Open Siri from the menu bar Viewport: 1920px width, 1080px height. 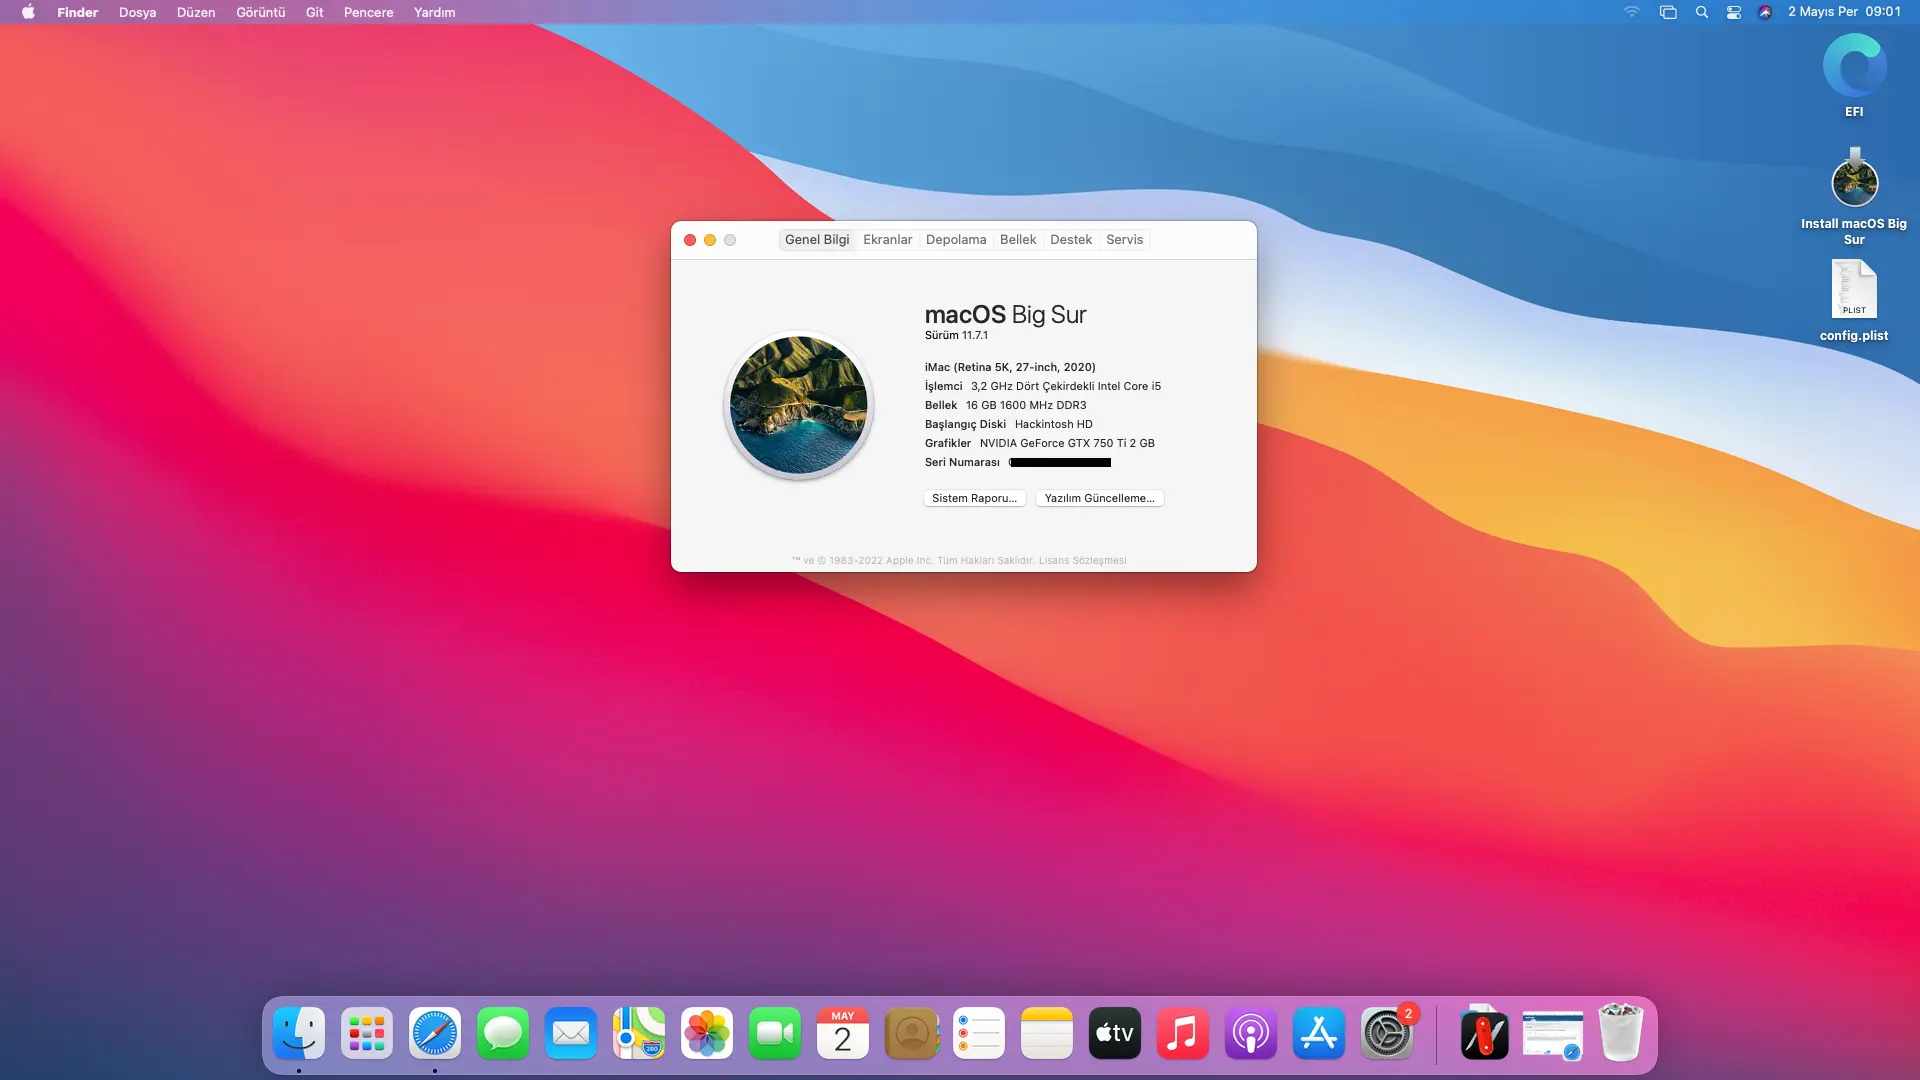1765,12
